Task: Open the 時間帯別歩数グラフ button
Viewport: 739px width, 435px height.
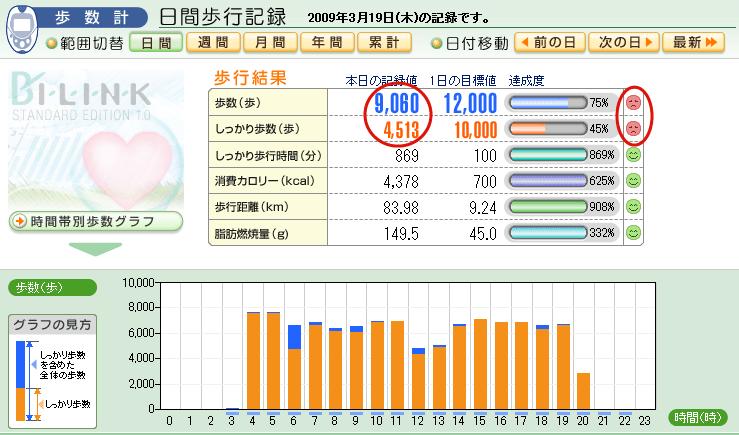Action: [96, 222]
